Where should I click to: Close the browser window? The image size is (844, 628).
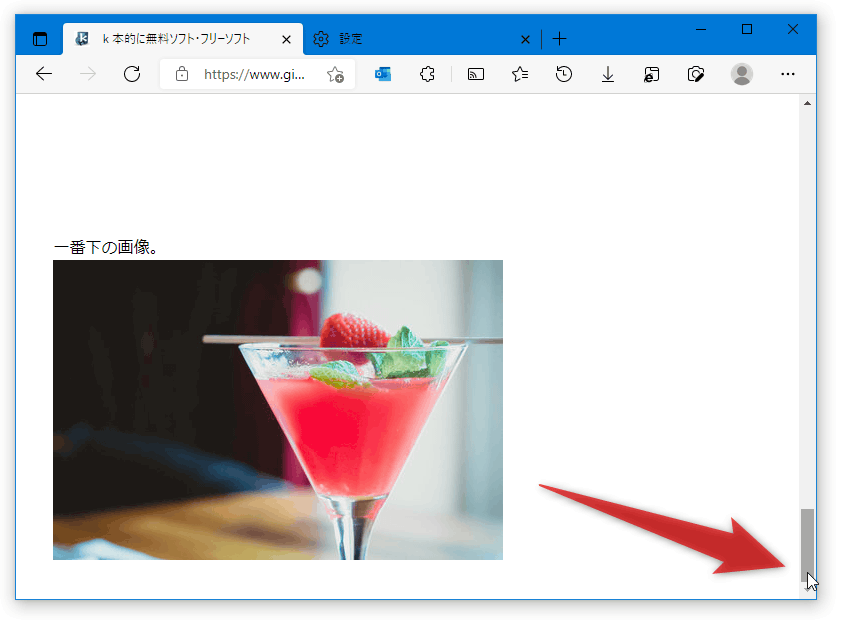pyautogui.click(x=792, y=29)
